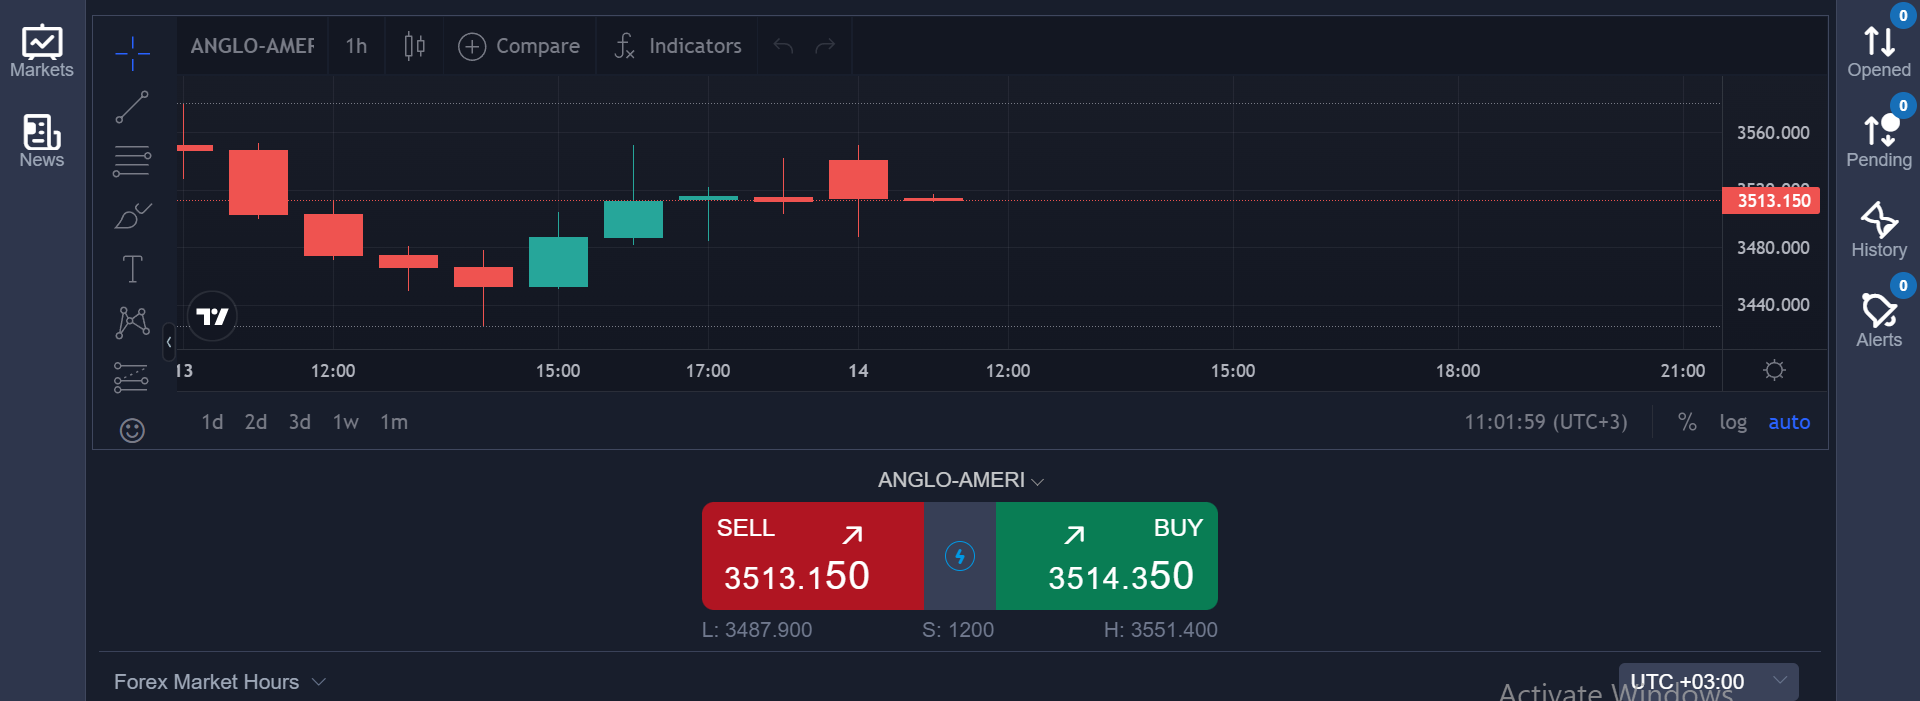Open the Fibonacci retracement tool
The width and height of the screenshot is (1920, 701).
coord(132,161)
